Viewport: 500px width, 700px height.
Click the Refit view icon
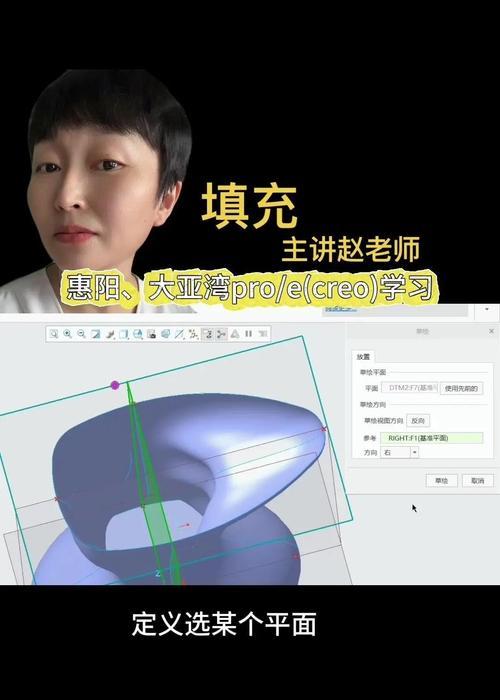tap(54, 334)
